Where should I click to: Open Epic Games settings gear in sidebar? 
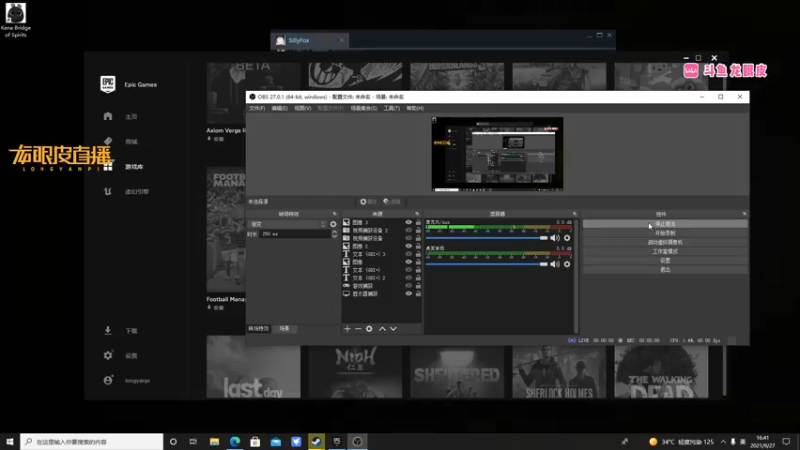pos(108,355)
